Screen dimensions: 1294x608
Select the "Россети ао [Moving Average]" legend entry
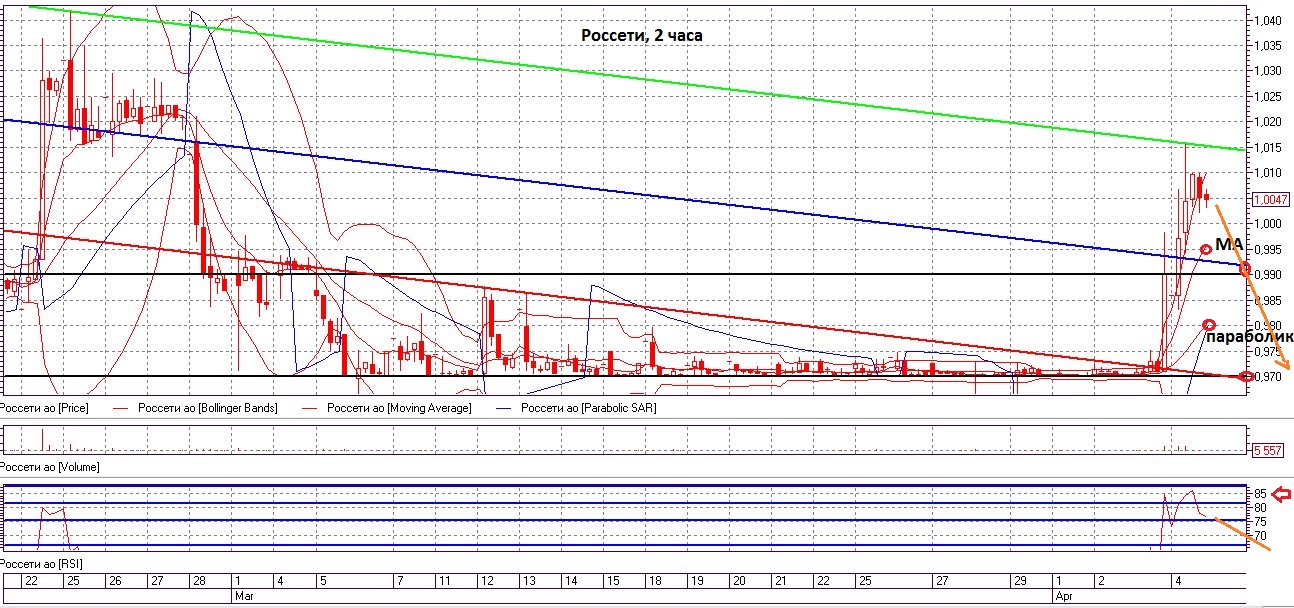pos(399,408)
